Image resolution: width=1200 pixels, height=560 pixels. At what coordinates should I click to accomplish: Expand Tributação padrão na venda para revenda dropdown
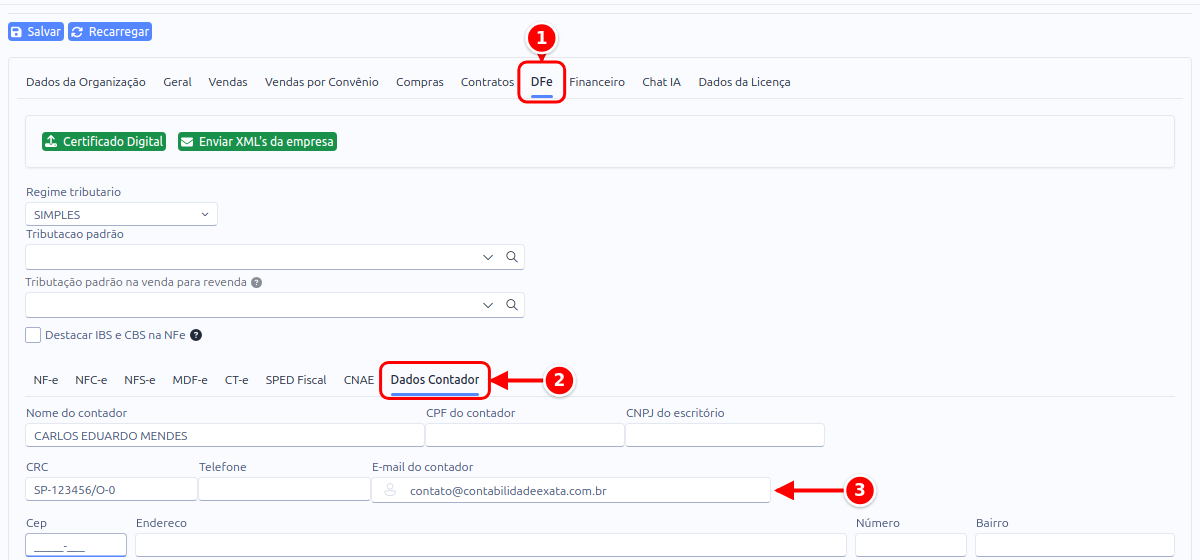tap(488, 305)
